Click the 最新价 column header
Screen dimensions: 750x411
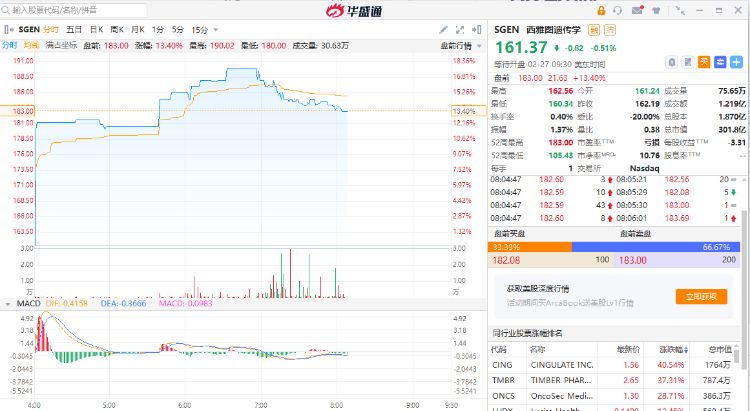click(628, 350)
